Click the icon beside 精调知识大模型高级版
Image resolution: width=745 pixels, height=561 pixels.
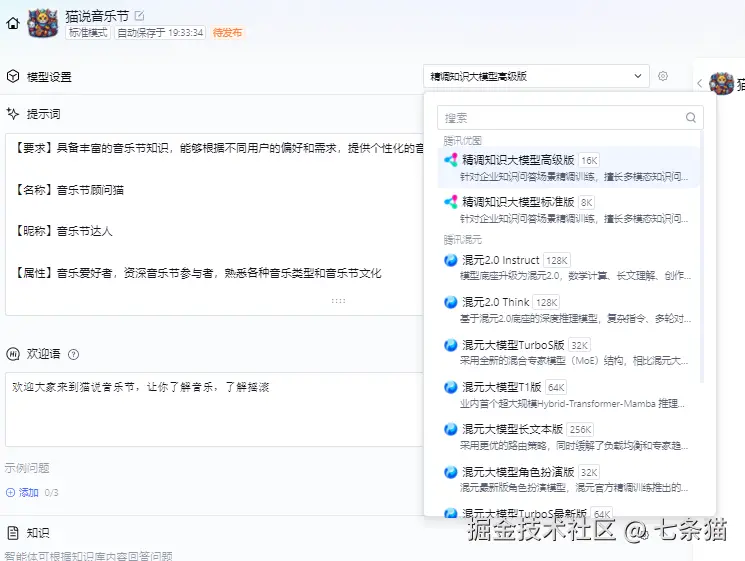point(450,160)
